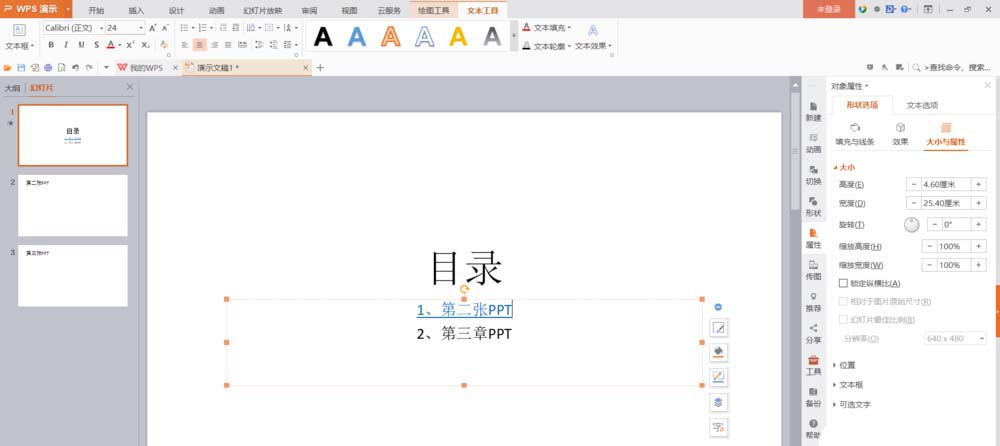Enable 锁定纵横比 checkbox
The width and height of the screenshot is (1000, 446).
click(843, 283)
